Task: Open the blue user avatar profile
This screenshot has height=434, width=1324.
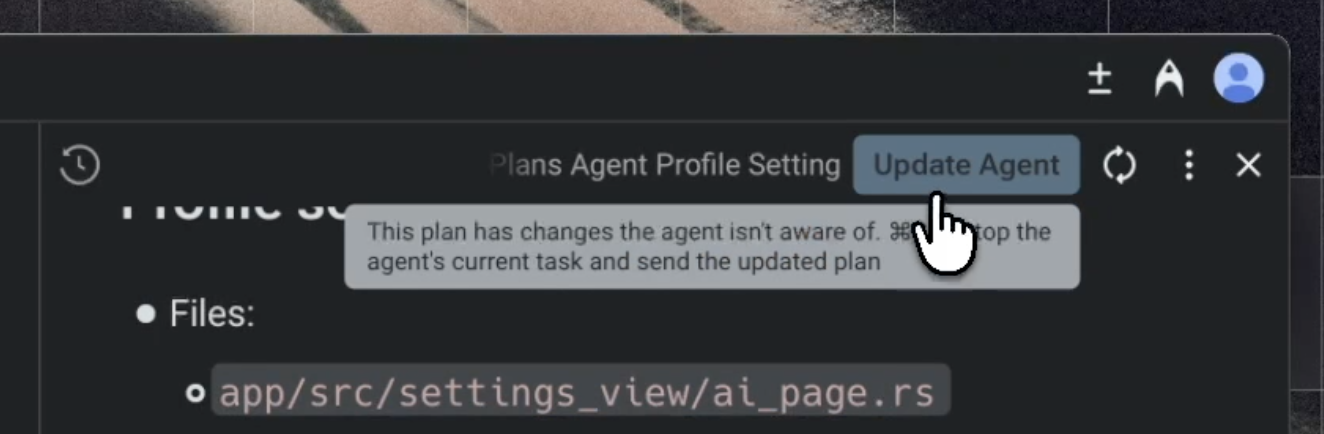Action: (1238, 78)
